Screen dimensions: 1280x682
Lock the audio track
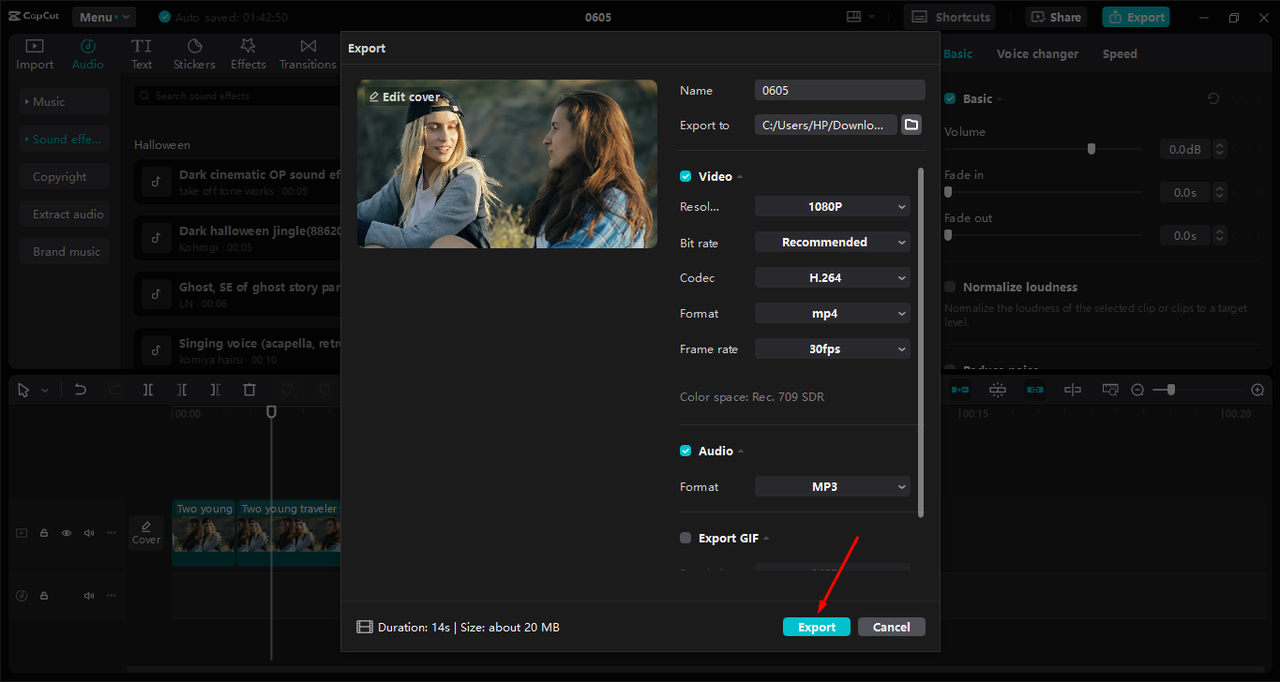click(44, 595)
